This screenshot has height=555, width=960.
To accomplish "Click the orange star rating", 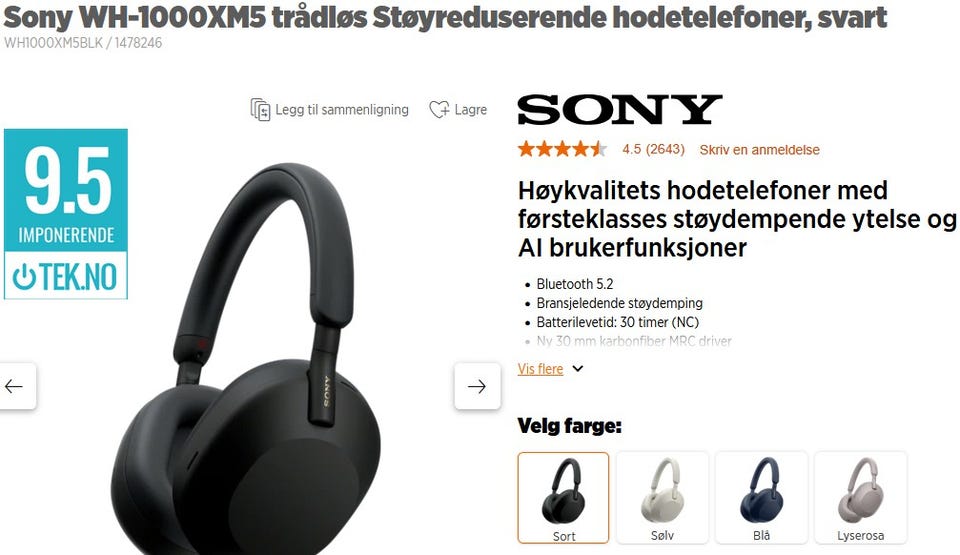I will click(562, 149).
